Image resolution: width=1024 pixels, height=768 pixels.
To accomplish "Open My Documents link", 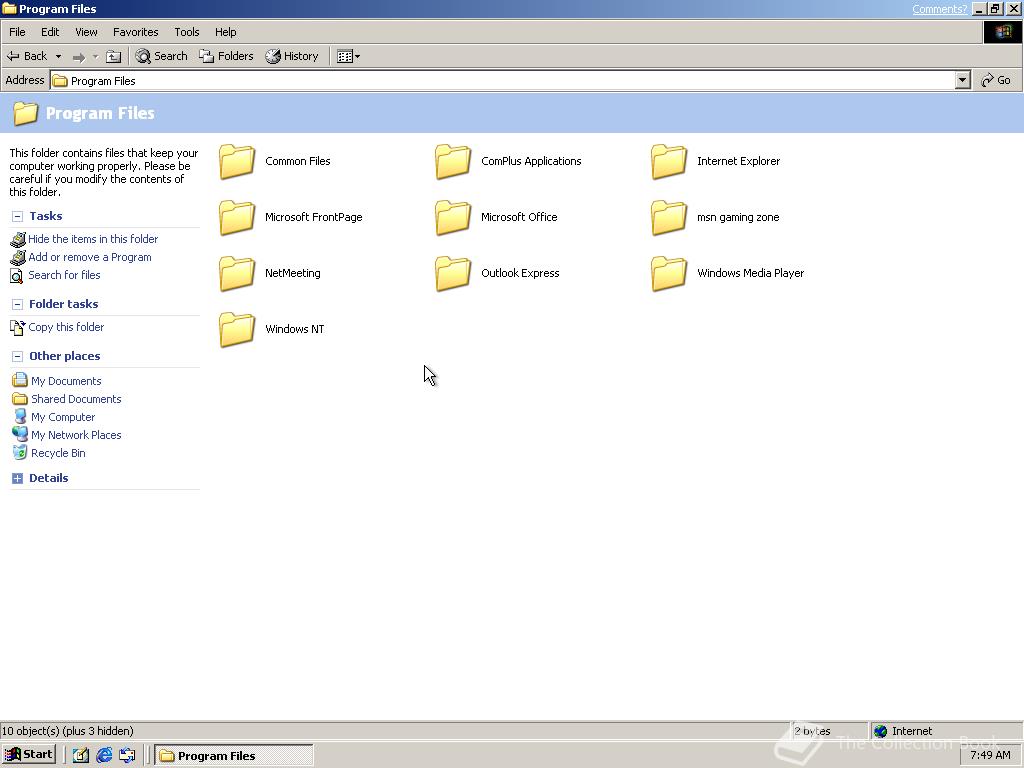I will click(x=66, y=381).
